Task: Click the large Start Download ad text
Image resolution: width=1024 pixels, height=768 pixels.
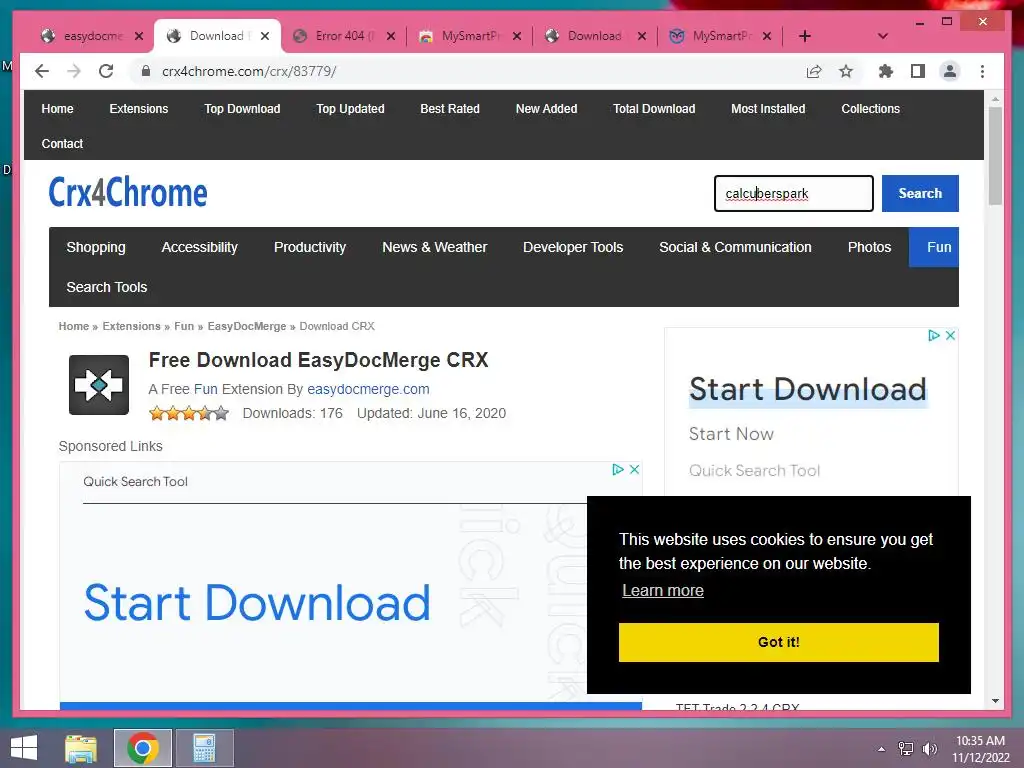Action: click(x=257, y=602)
